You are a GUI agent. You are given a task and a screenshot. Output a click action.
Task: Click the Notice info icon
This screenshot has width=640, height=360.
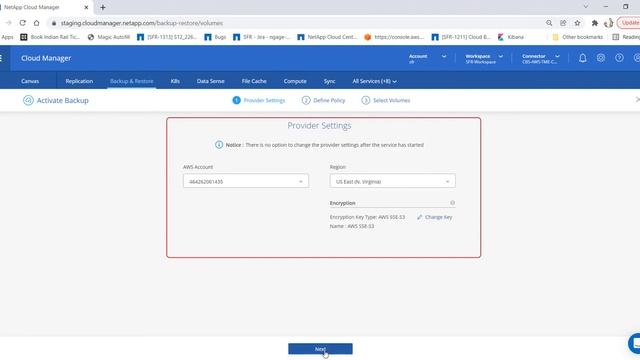tap(219, 145)
